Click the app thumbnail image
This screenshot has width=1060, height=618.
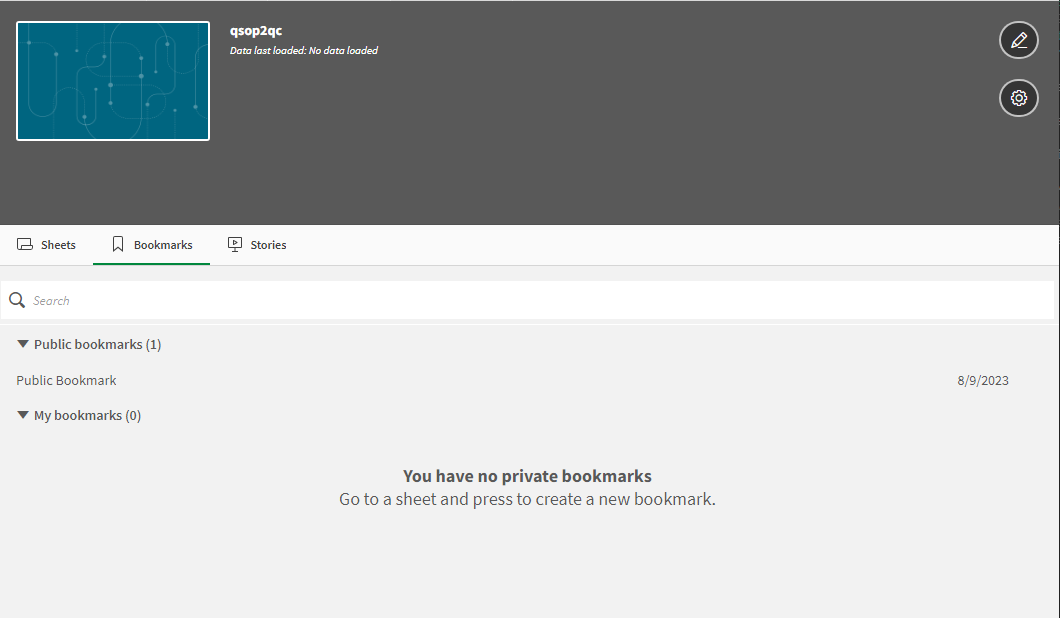tap(113, 81)
